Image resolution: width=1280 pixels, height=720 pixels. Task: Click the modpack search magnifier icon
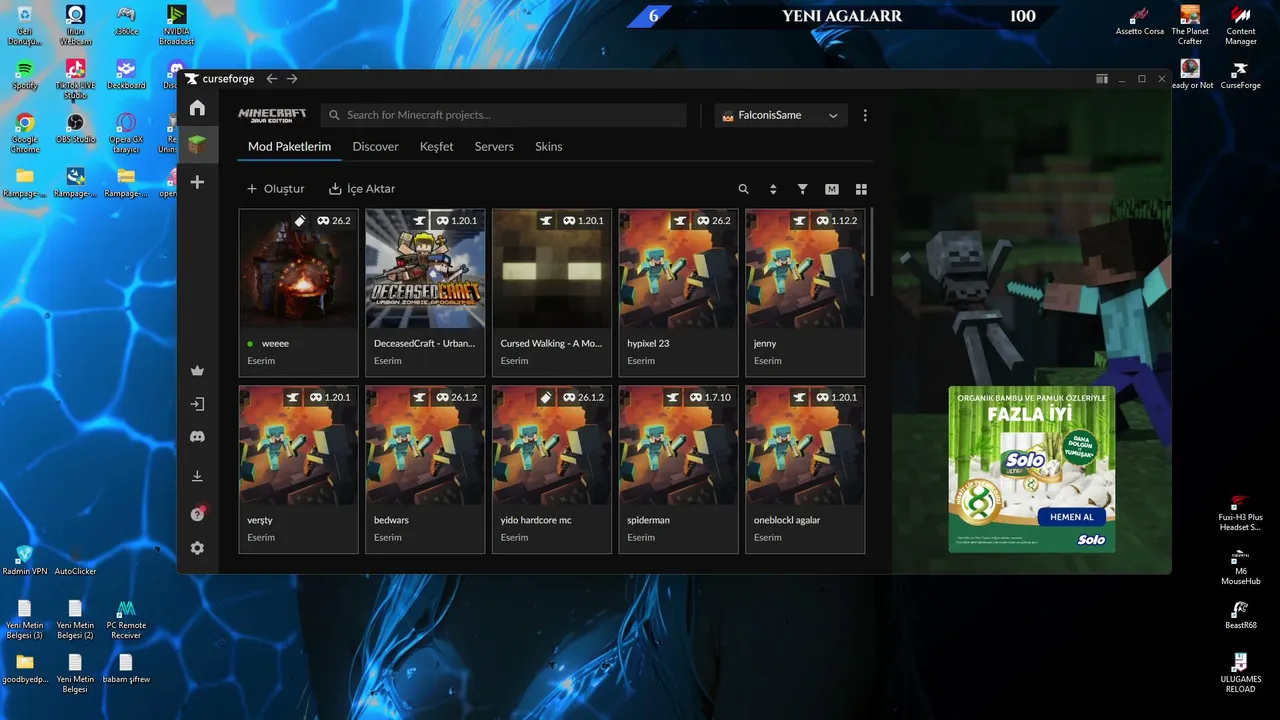743,189
